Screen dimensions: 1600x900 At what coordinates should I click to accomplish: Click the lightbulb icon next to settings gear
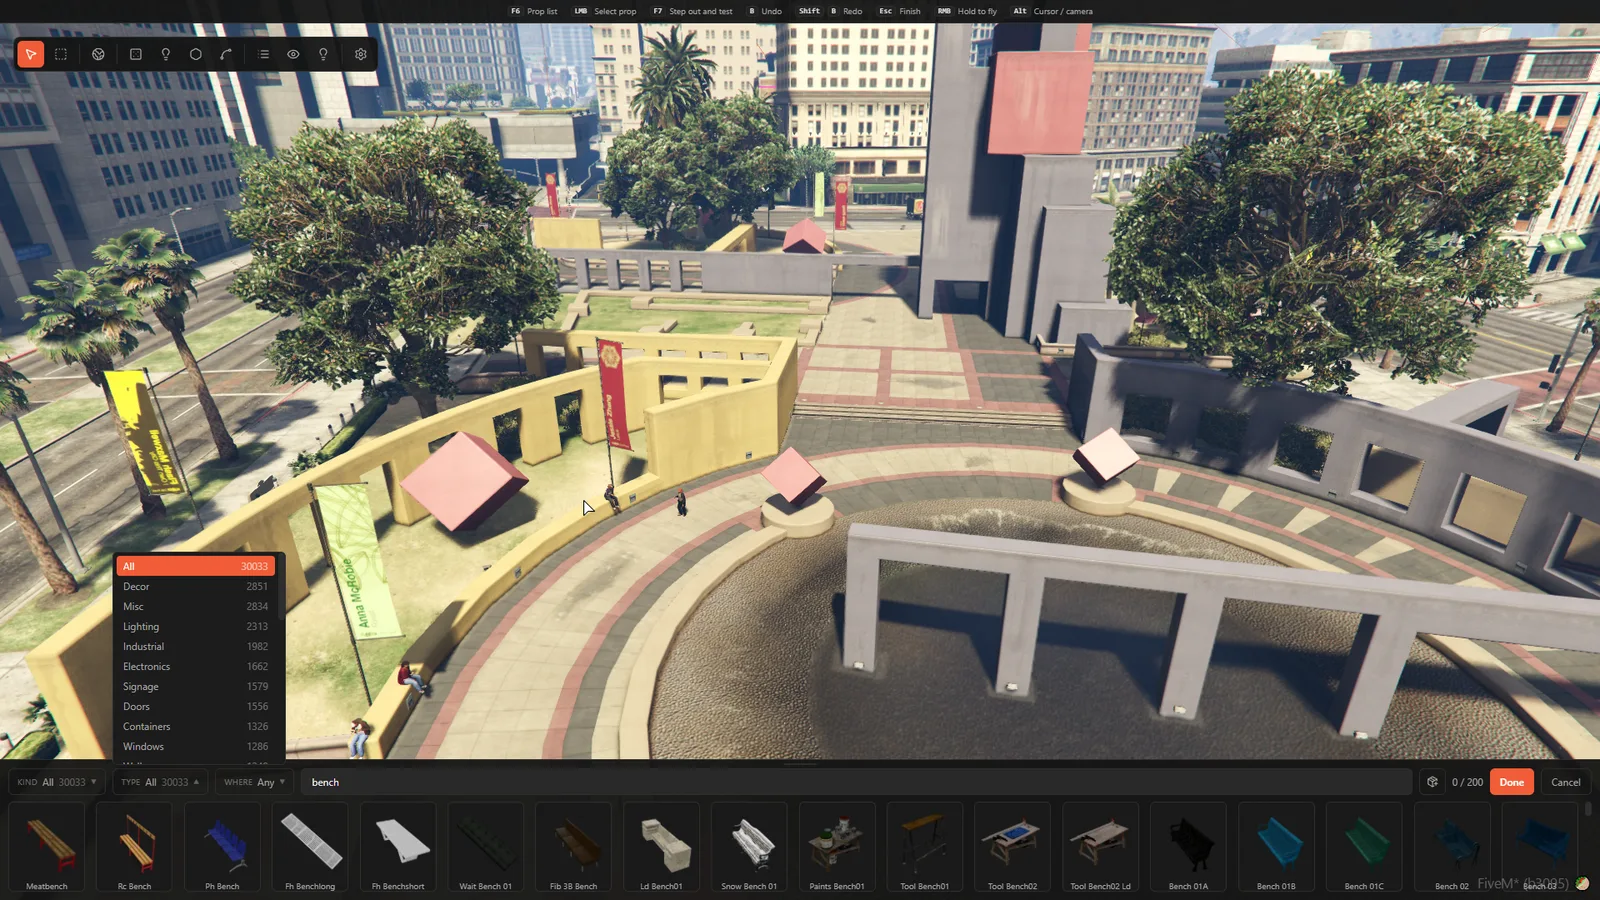[x=323, y=54]
